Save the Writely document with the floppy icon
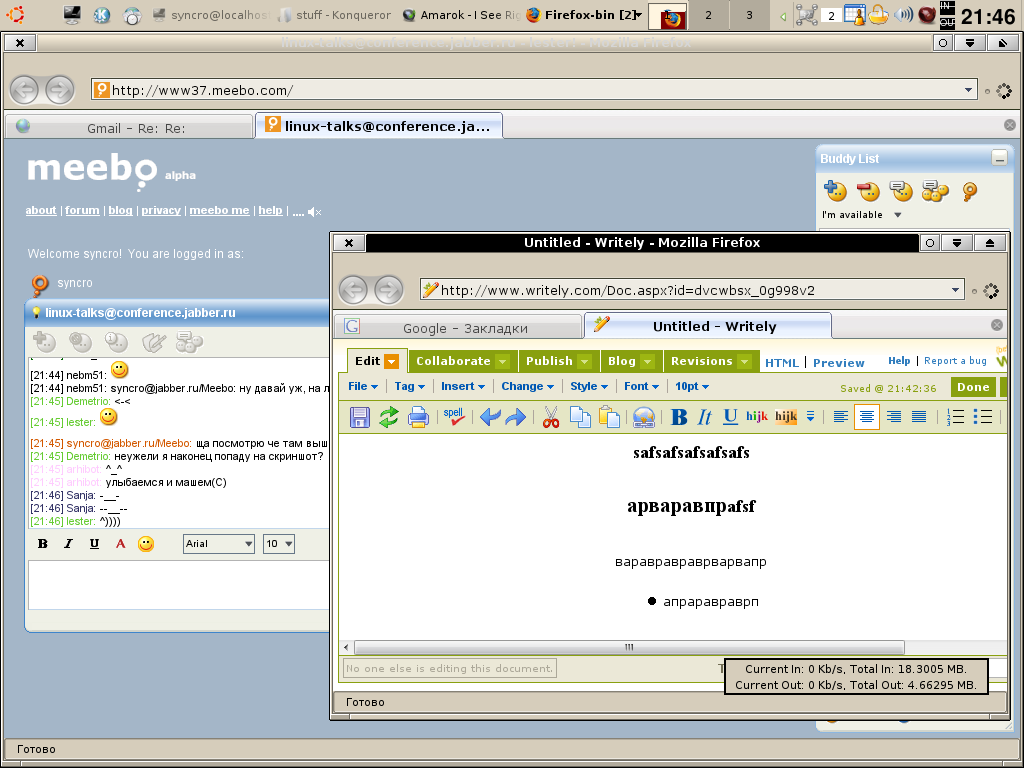Screen dimensions: 1024x768 click(x=360, y=417)
